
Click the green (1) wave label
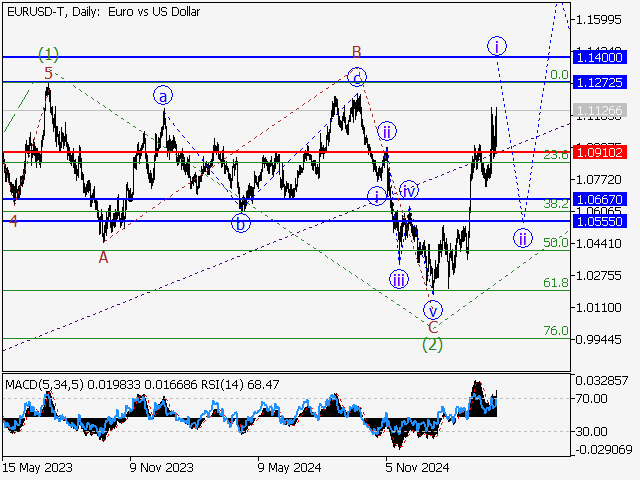coord(48,53)
